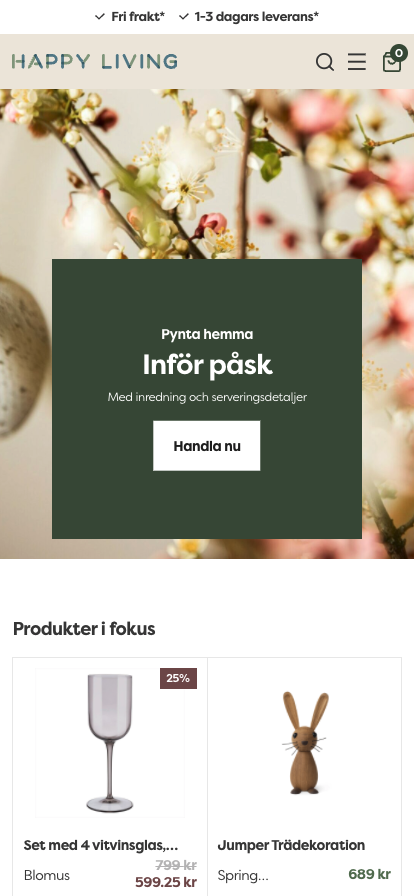The width and height of the screenshot is (414, 896).
Task: Click the 689 kr price
Action: click(x=369, y=874)
